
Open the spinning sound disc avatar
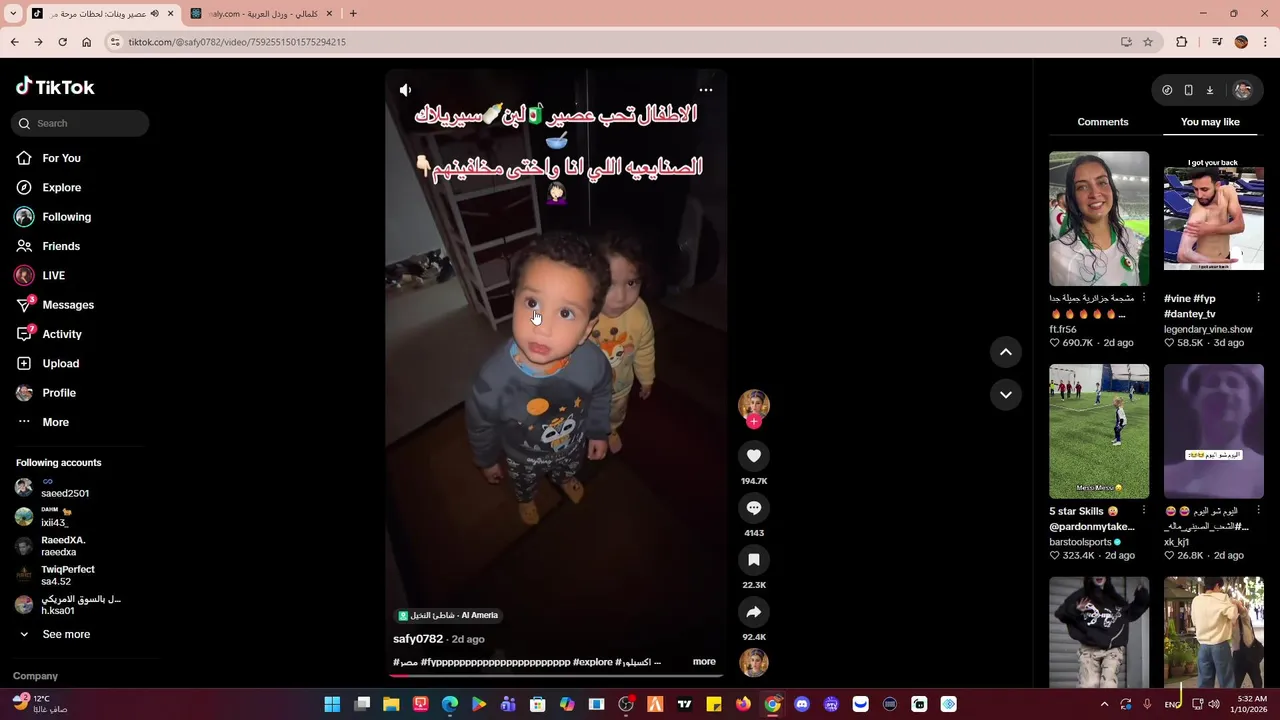[754, 662]
